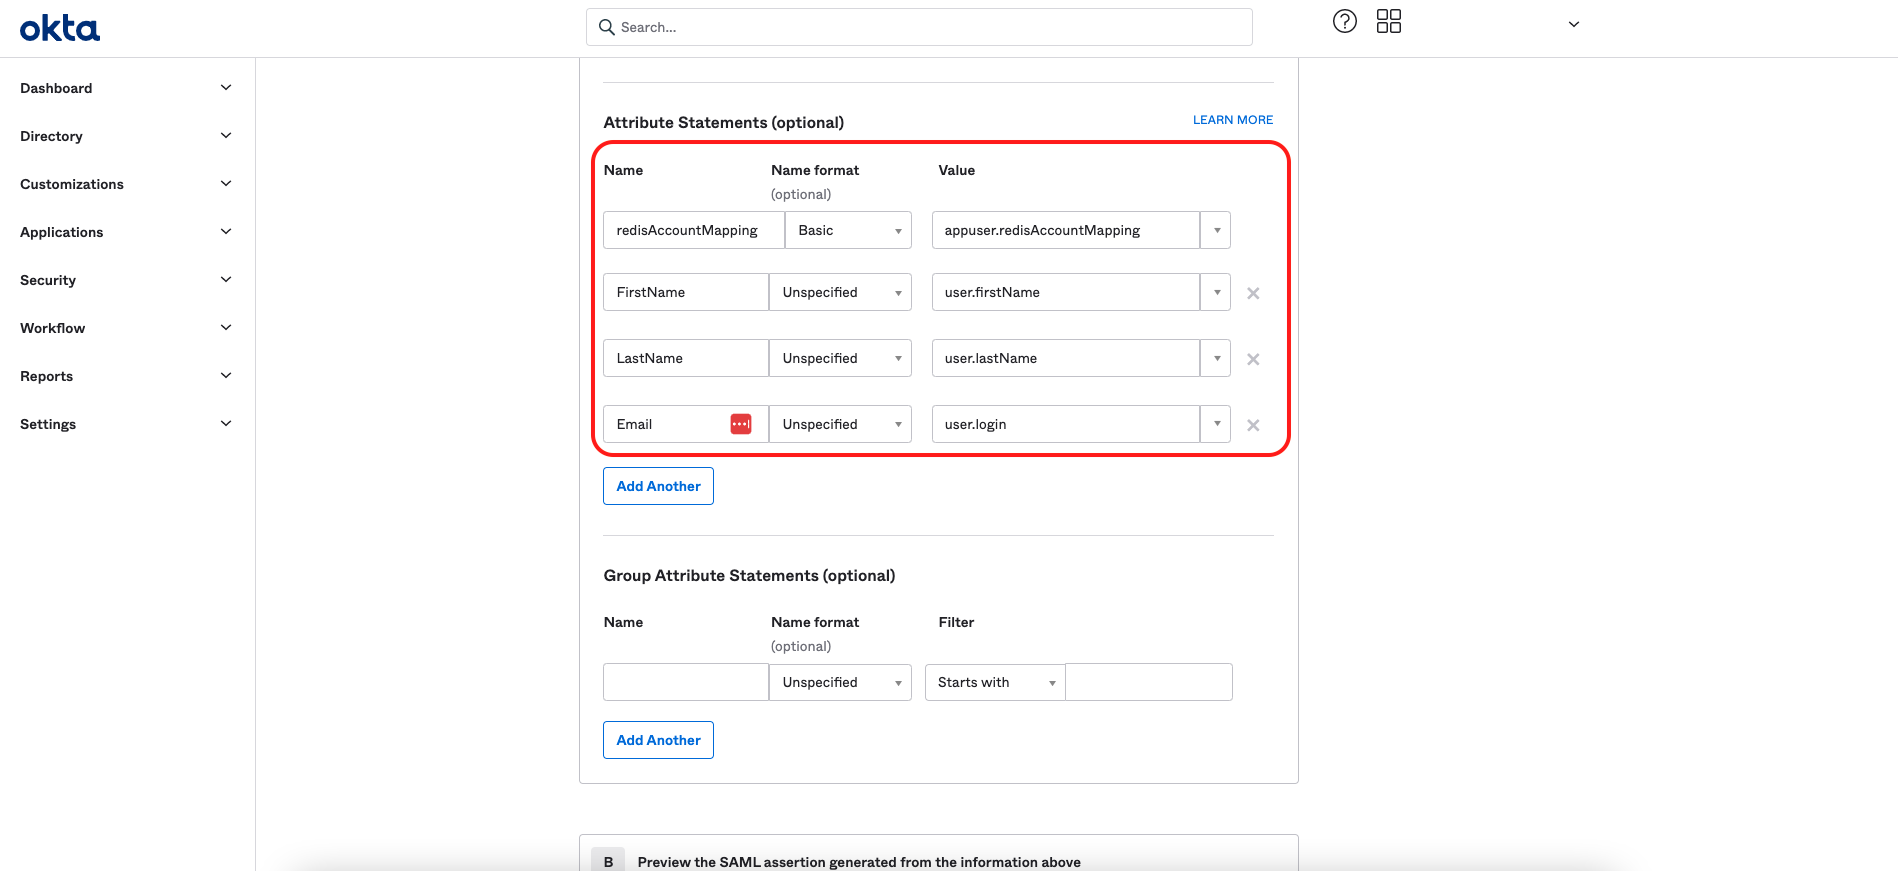Open Name format dropdown showing Basic
The image size is (1898, 871).
847,230
